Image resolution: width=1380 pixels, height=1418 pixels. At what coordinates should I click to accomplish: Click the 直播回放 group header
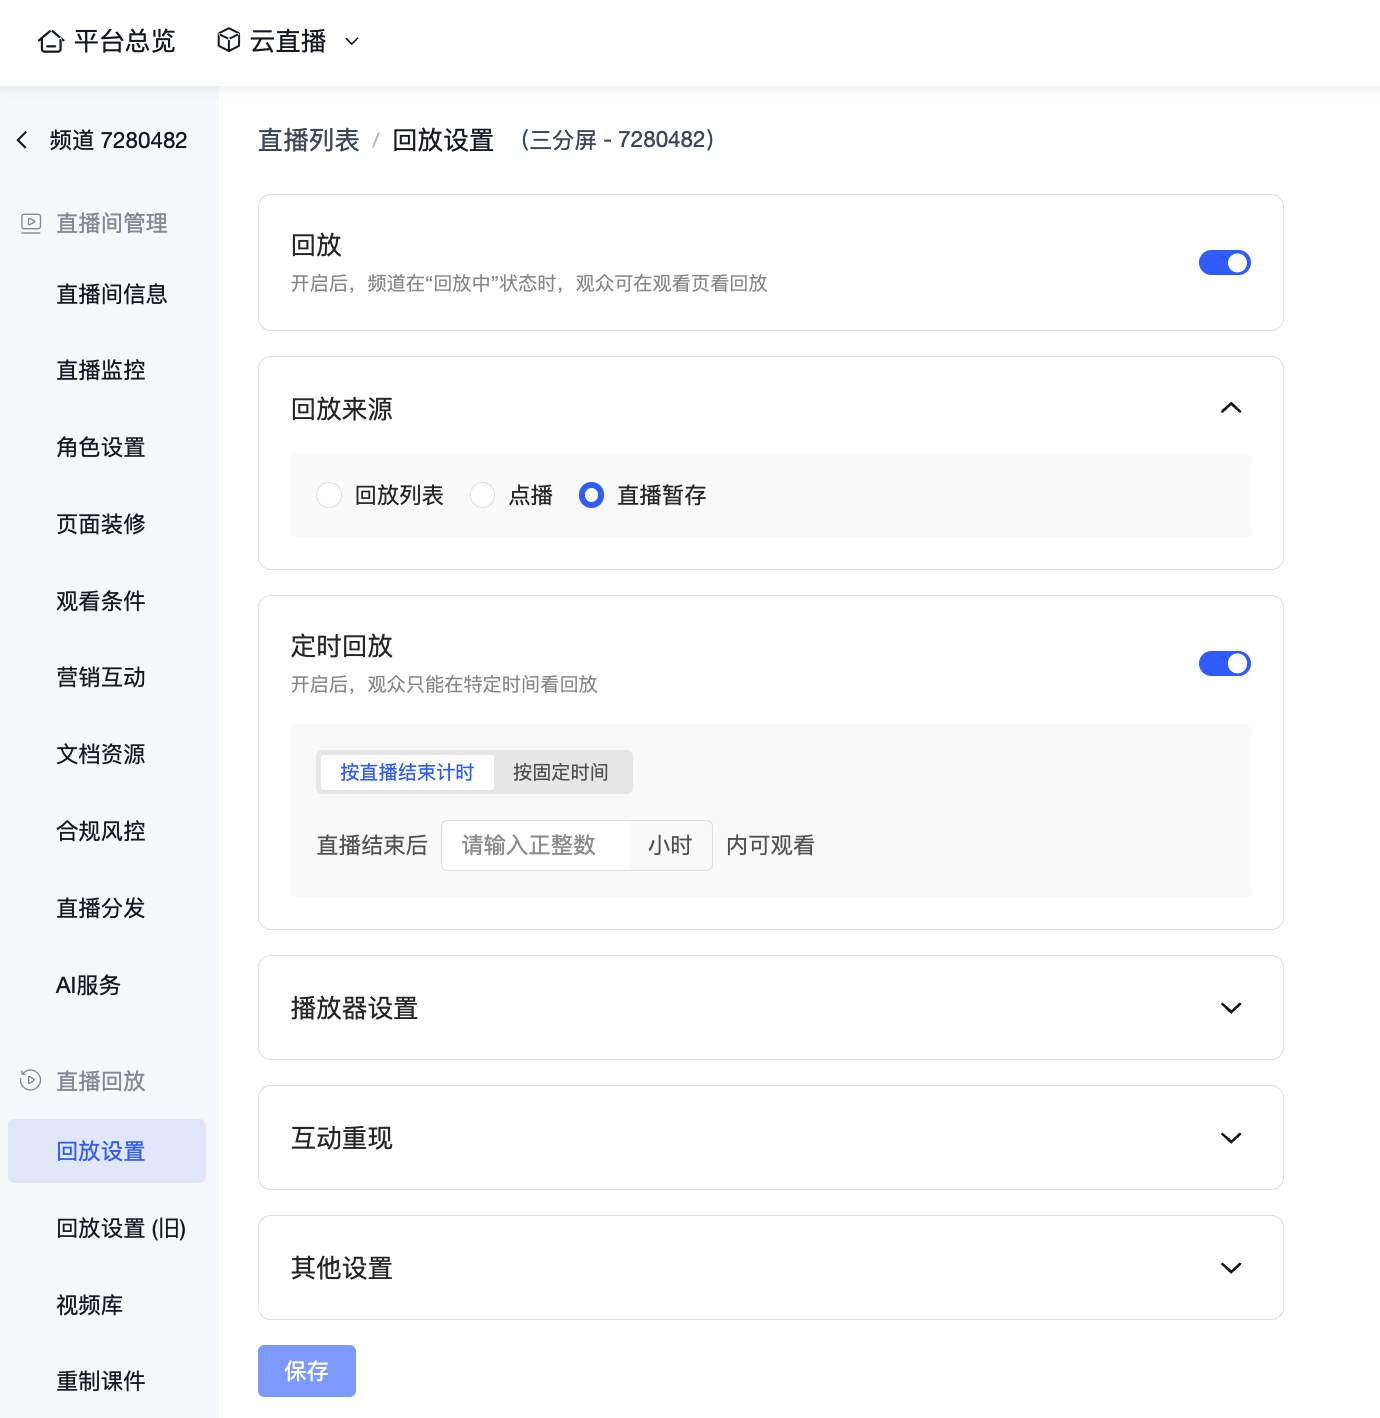(101, 1081)
